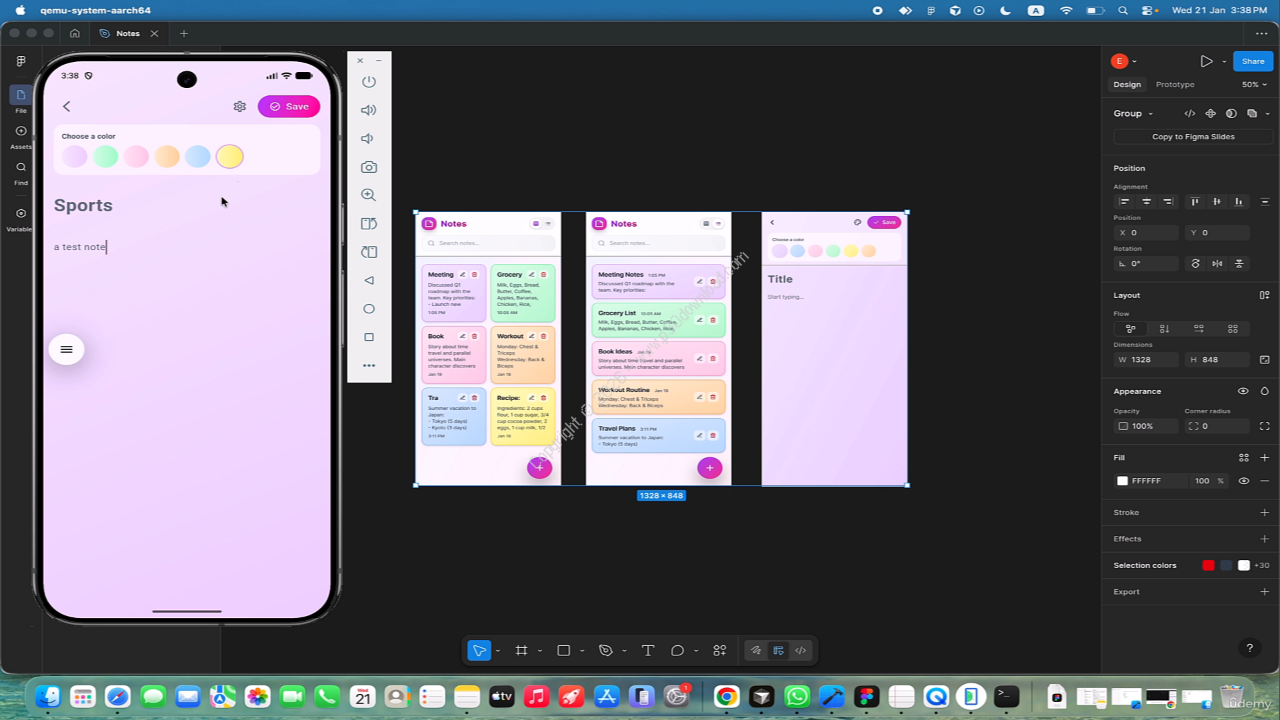Select the Notes file tab
Viewport: 1280px width, 720px height.
pyautogui.click(x=127, y=33)
